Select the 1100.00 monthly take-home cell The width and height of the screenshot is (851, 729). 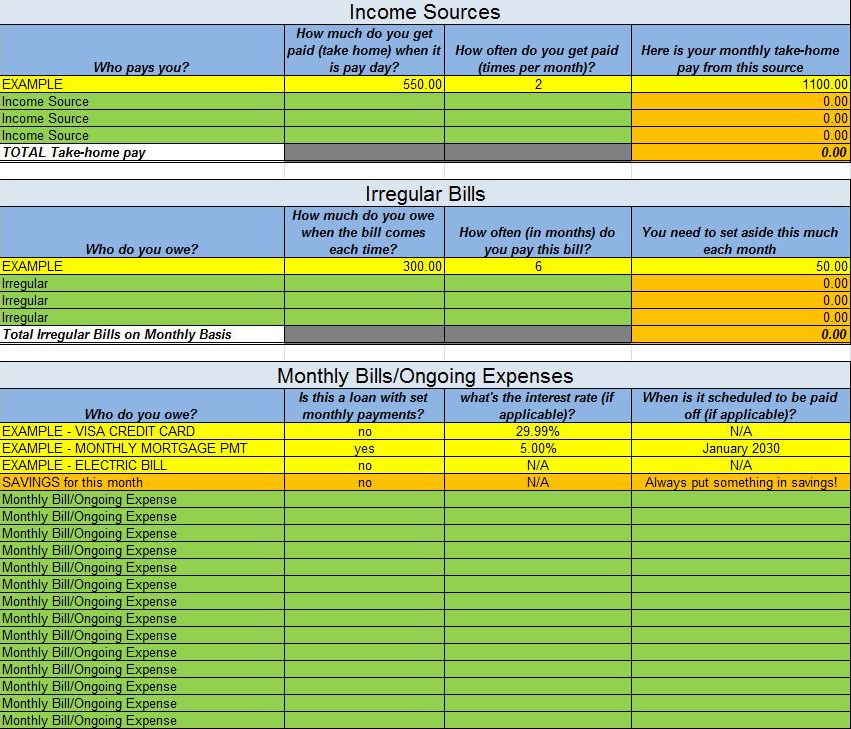coord(740,84)
